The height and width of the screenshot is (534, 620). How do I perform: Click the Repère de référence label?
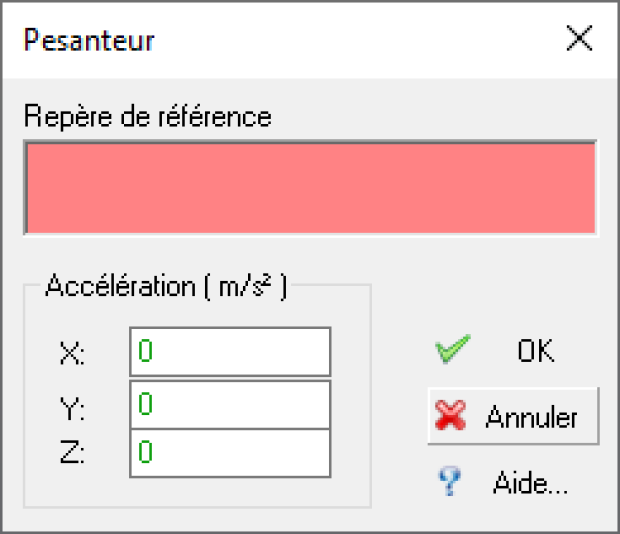point(147,116)
